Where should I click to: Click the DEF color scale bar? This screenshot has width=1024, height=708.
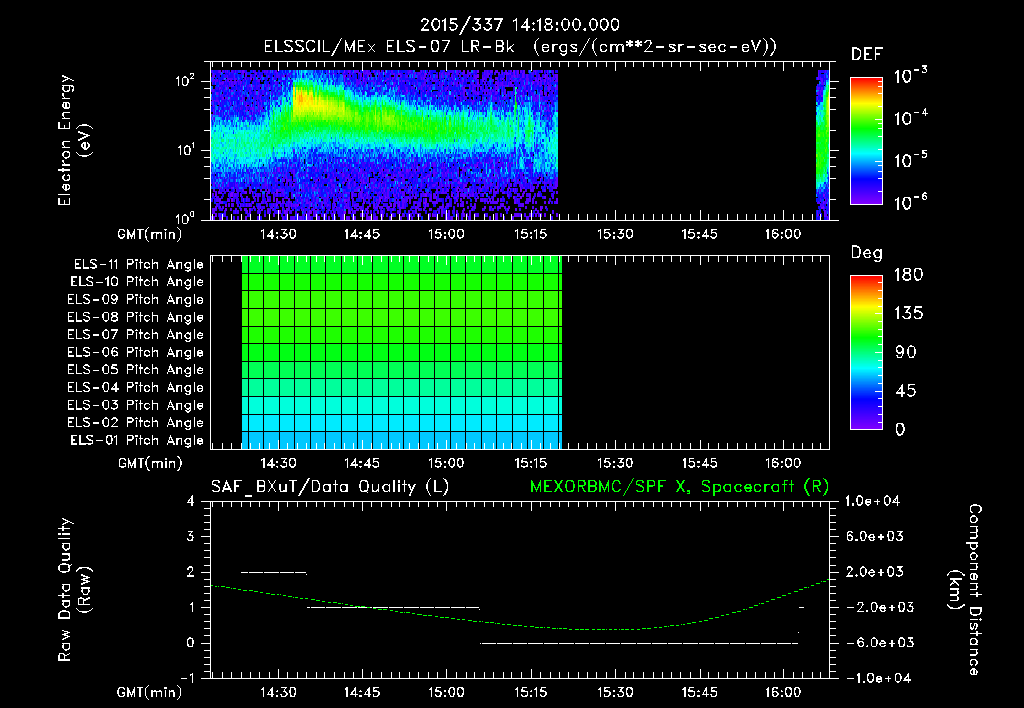pyautogui.click(x=866, y=141)
